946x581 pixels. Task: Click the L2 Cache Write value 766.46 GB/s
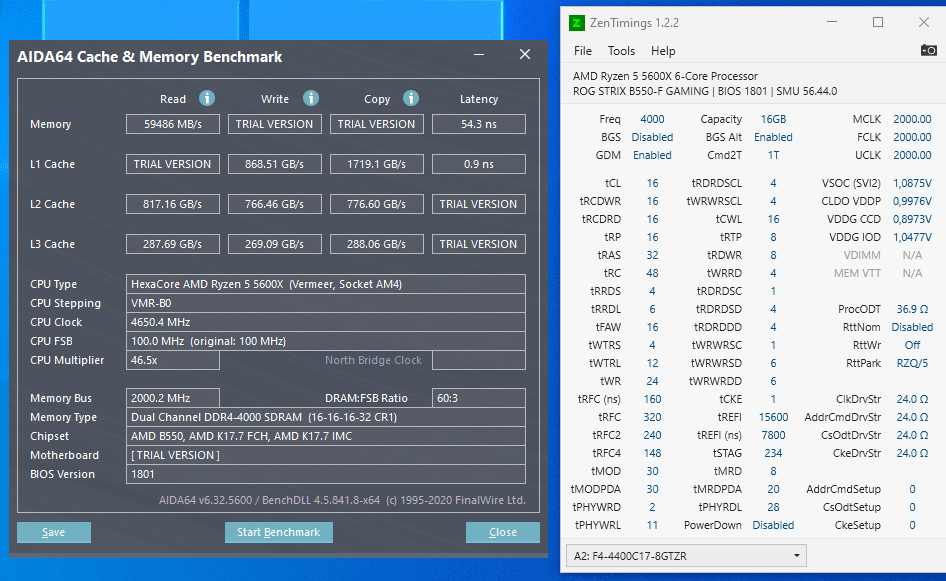275,204
